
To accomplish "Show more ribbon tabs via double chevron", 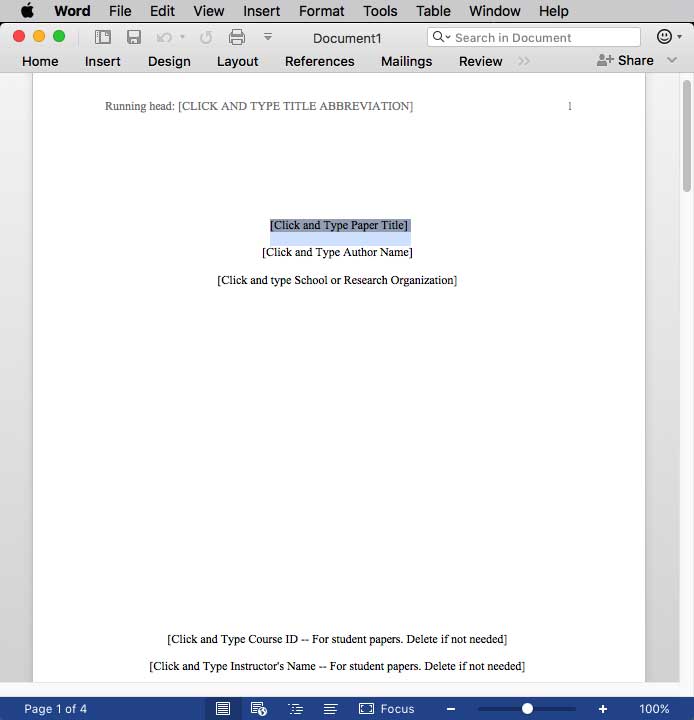I will coord(524,61).
